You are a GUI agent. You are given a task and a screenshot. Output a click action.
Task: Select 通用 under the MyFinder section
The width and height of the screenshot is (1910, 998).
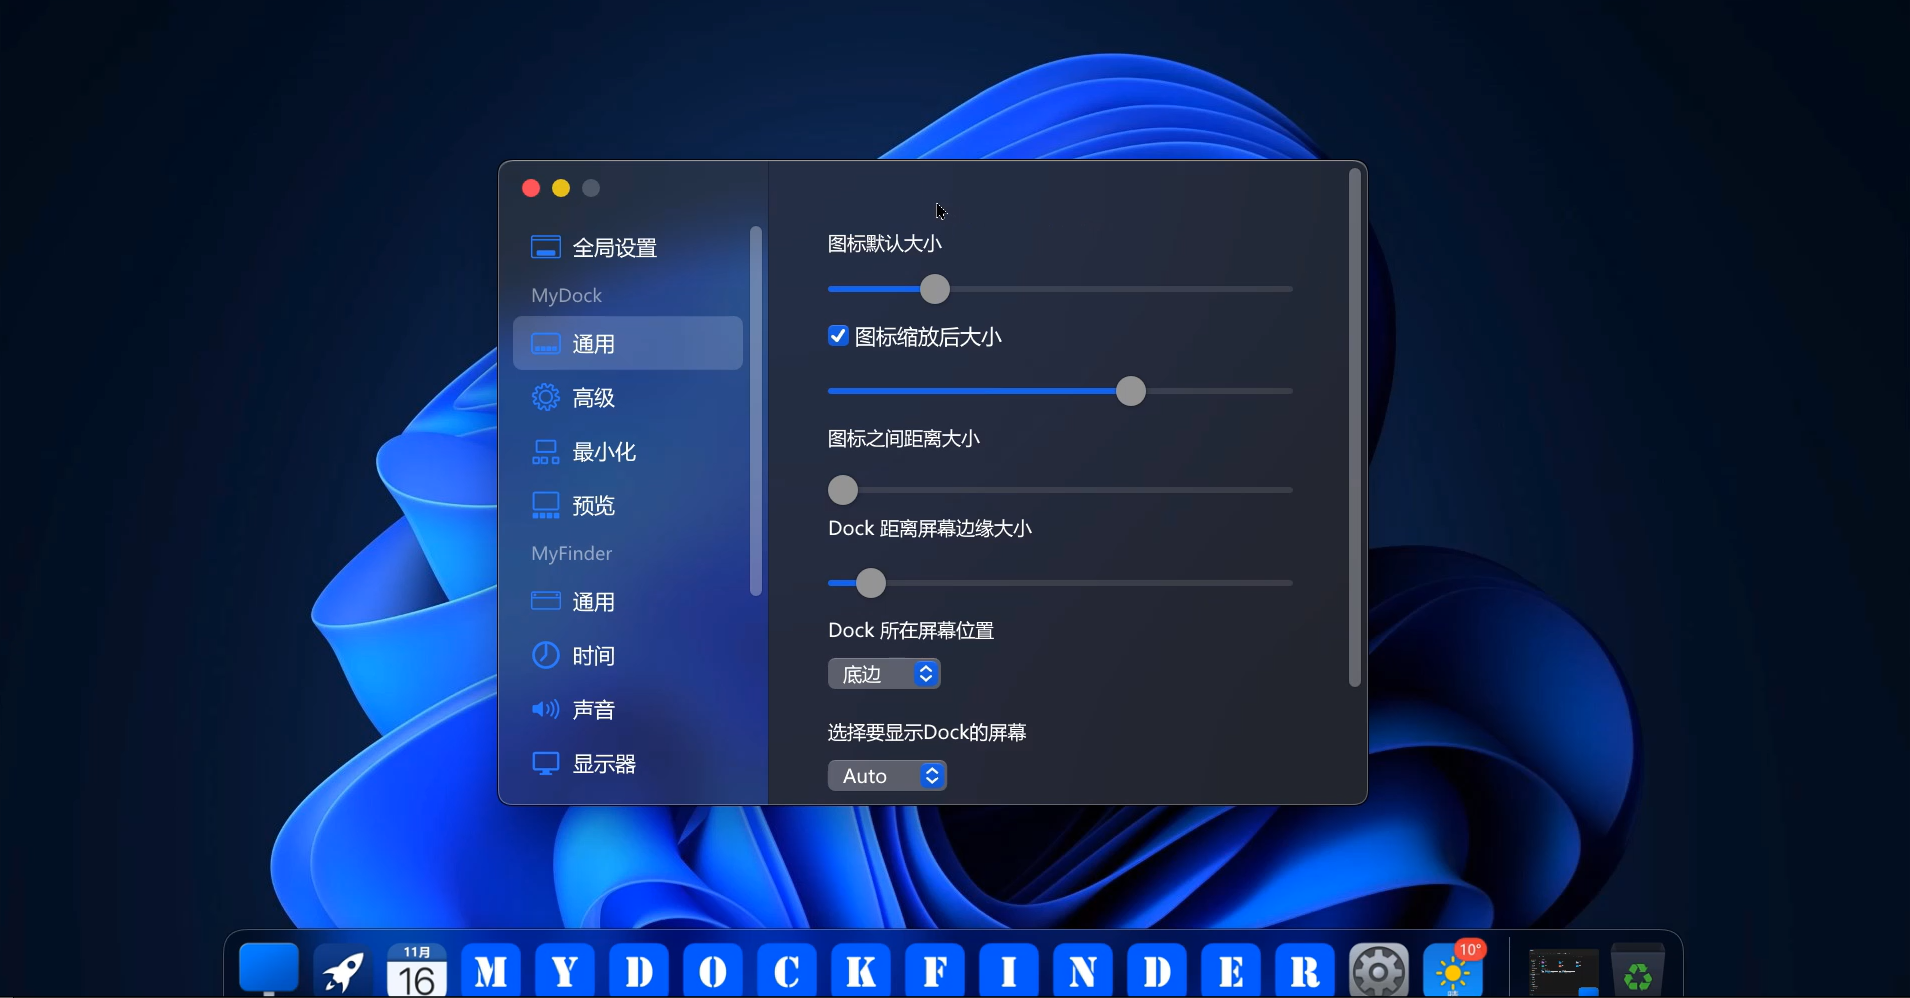coord(628,602)
